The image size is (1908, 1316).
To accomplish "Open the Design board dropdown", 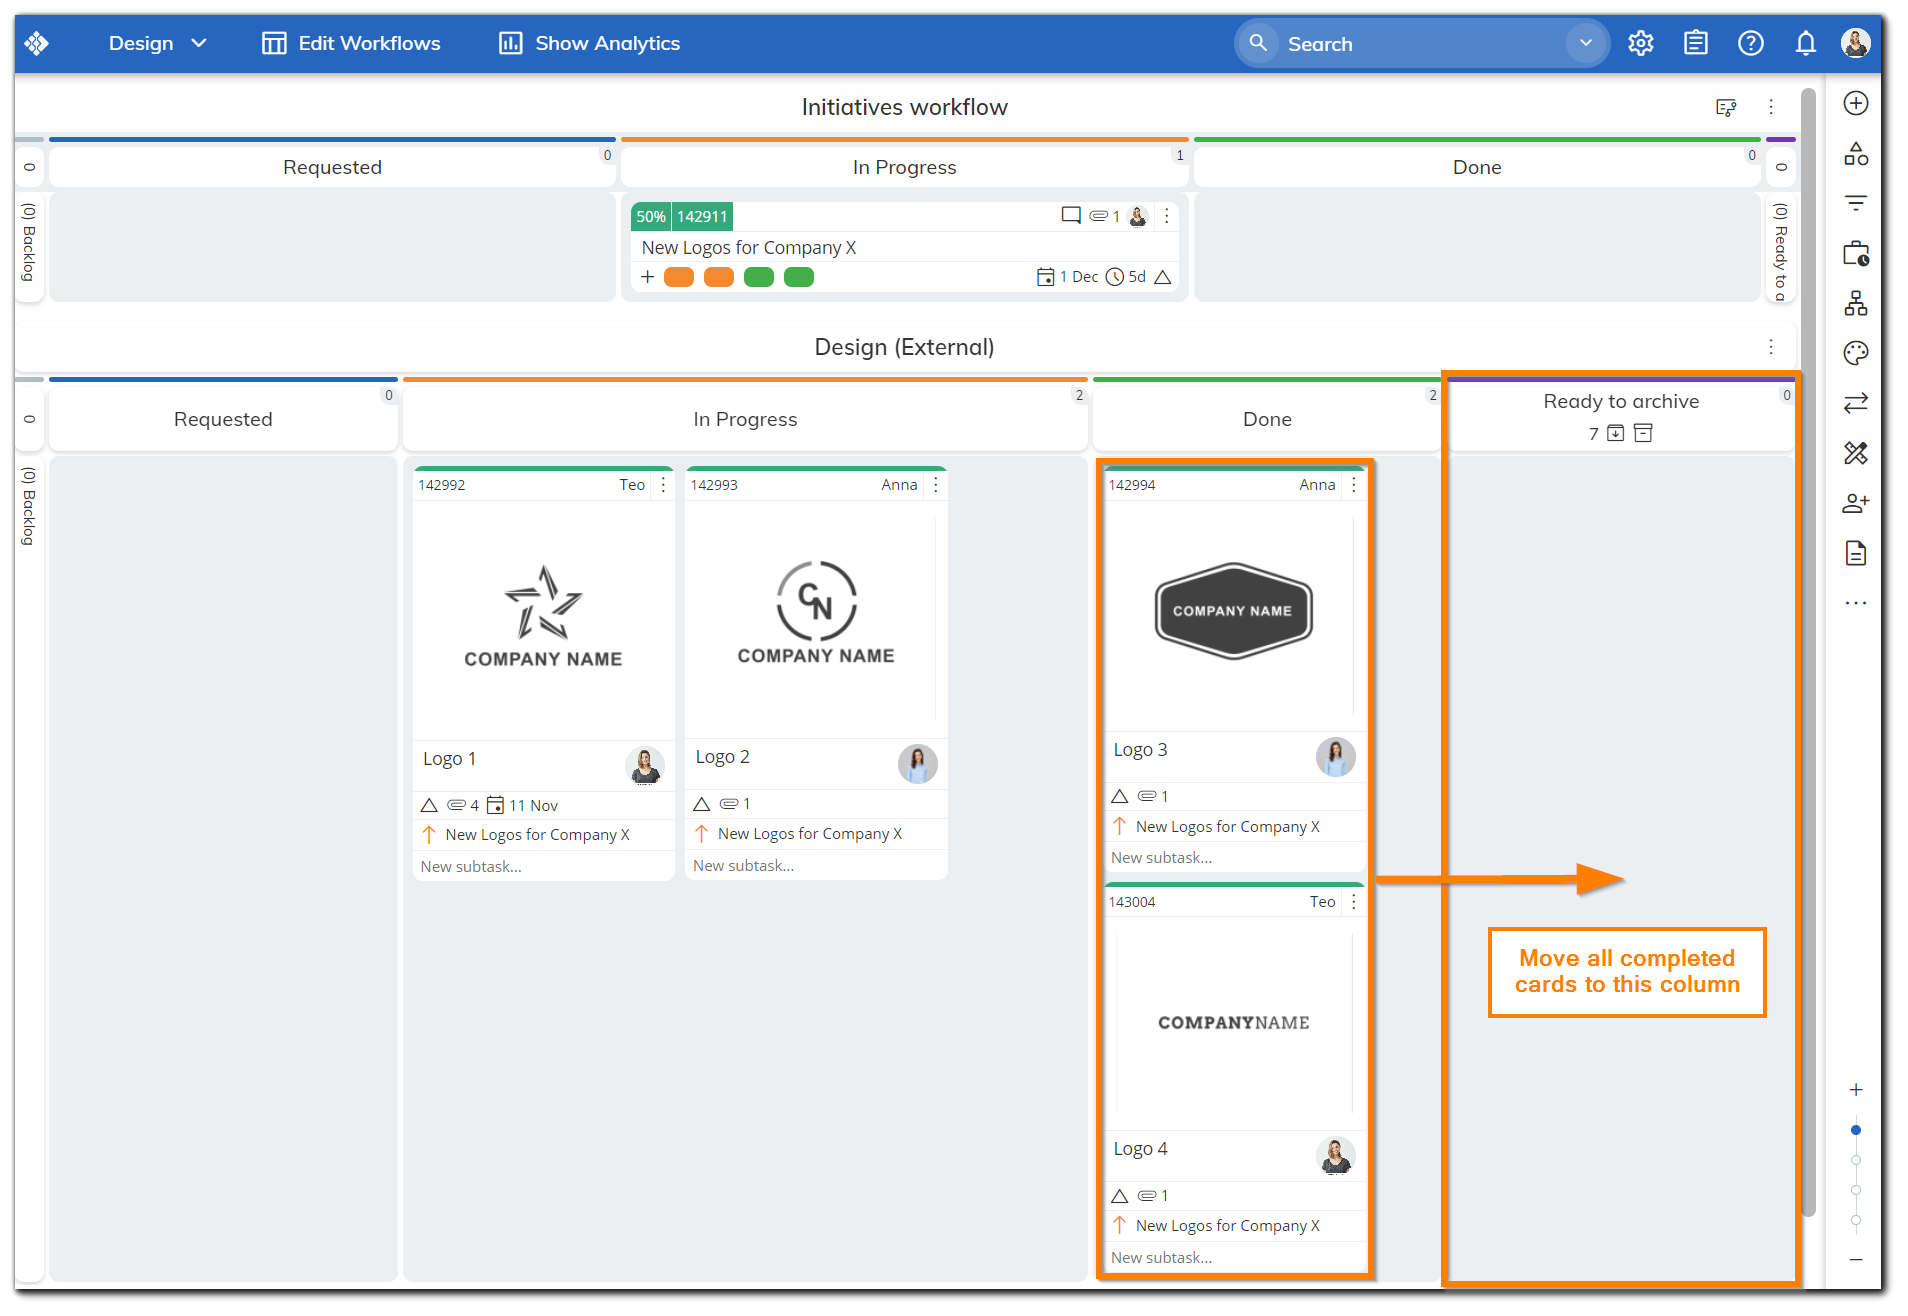I will tap(157, 43).
